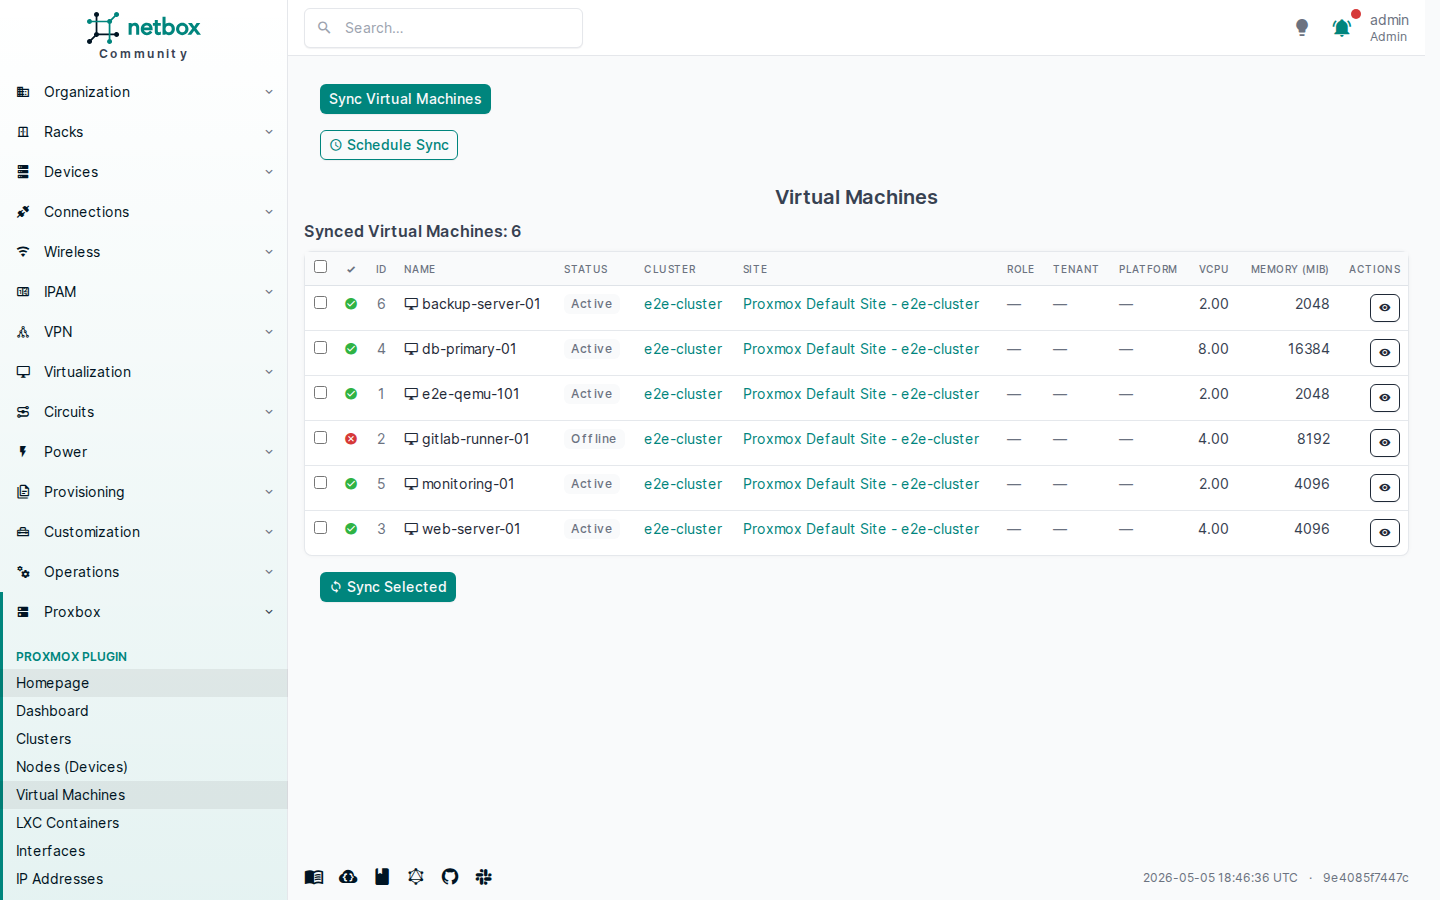Click the Racks sidebar icon

(23, 132)
